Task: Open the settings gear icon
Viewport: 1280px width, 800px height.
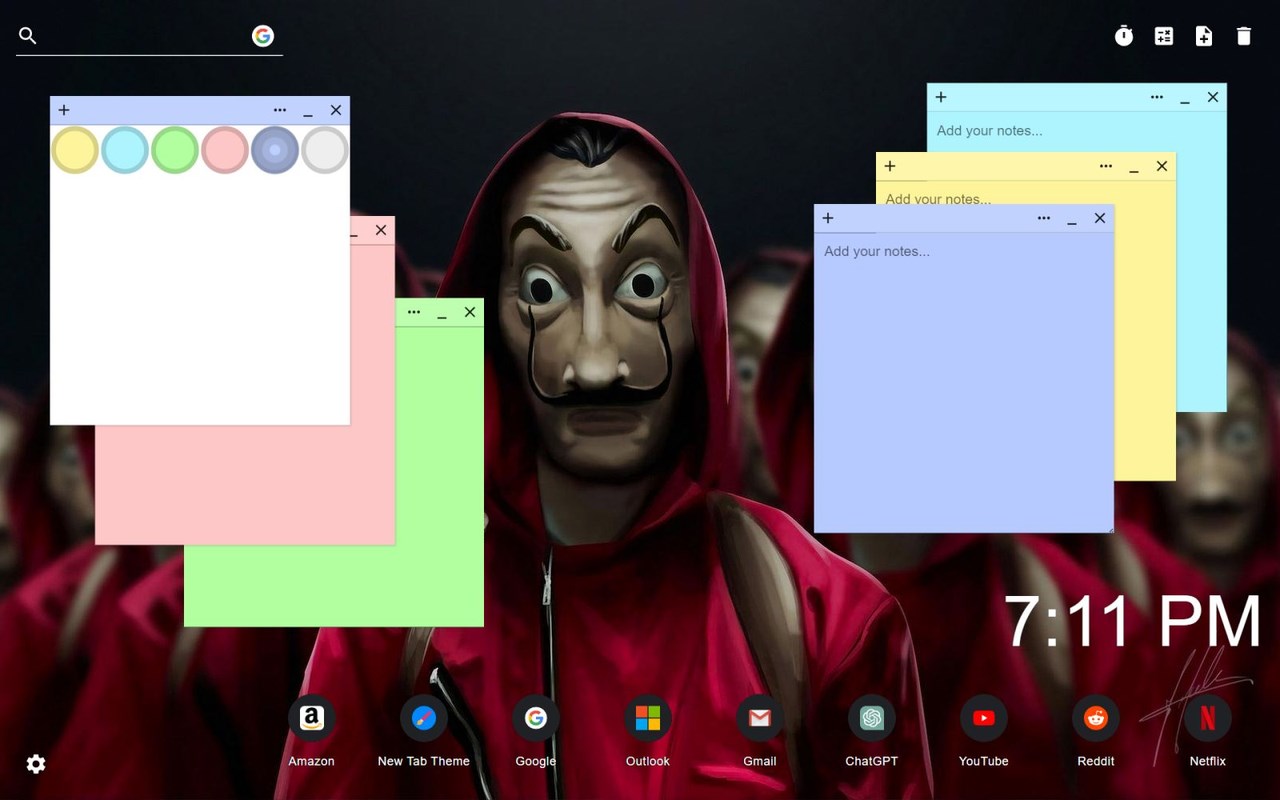Action: point(36,764)
